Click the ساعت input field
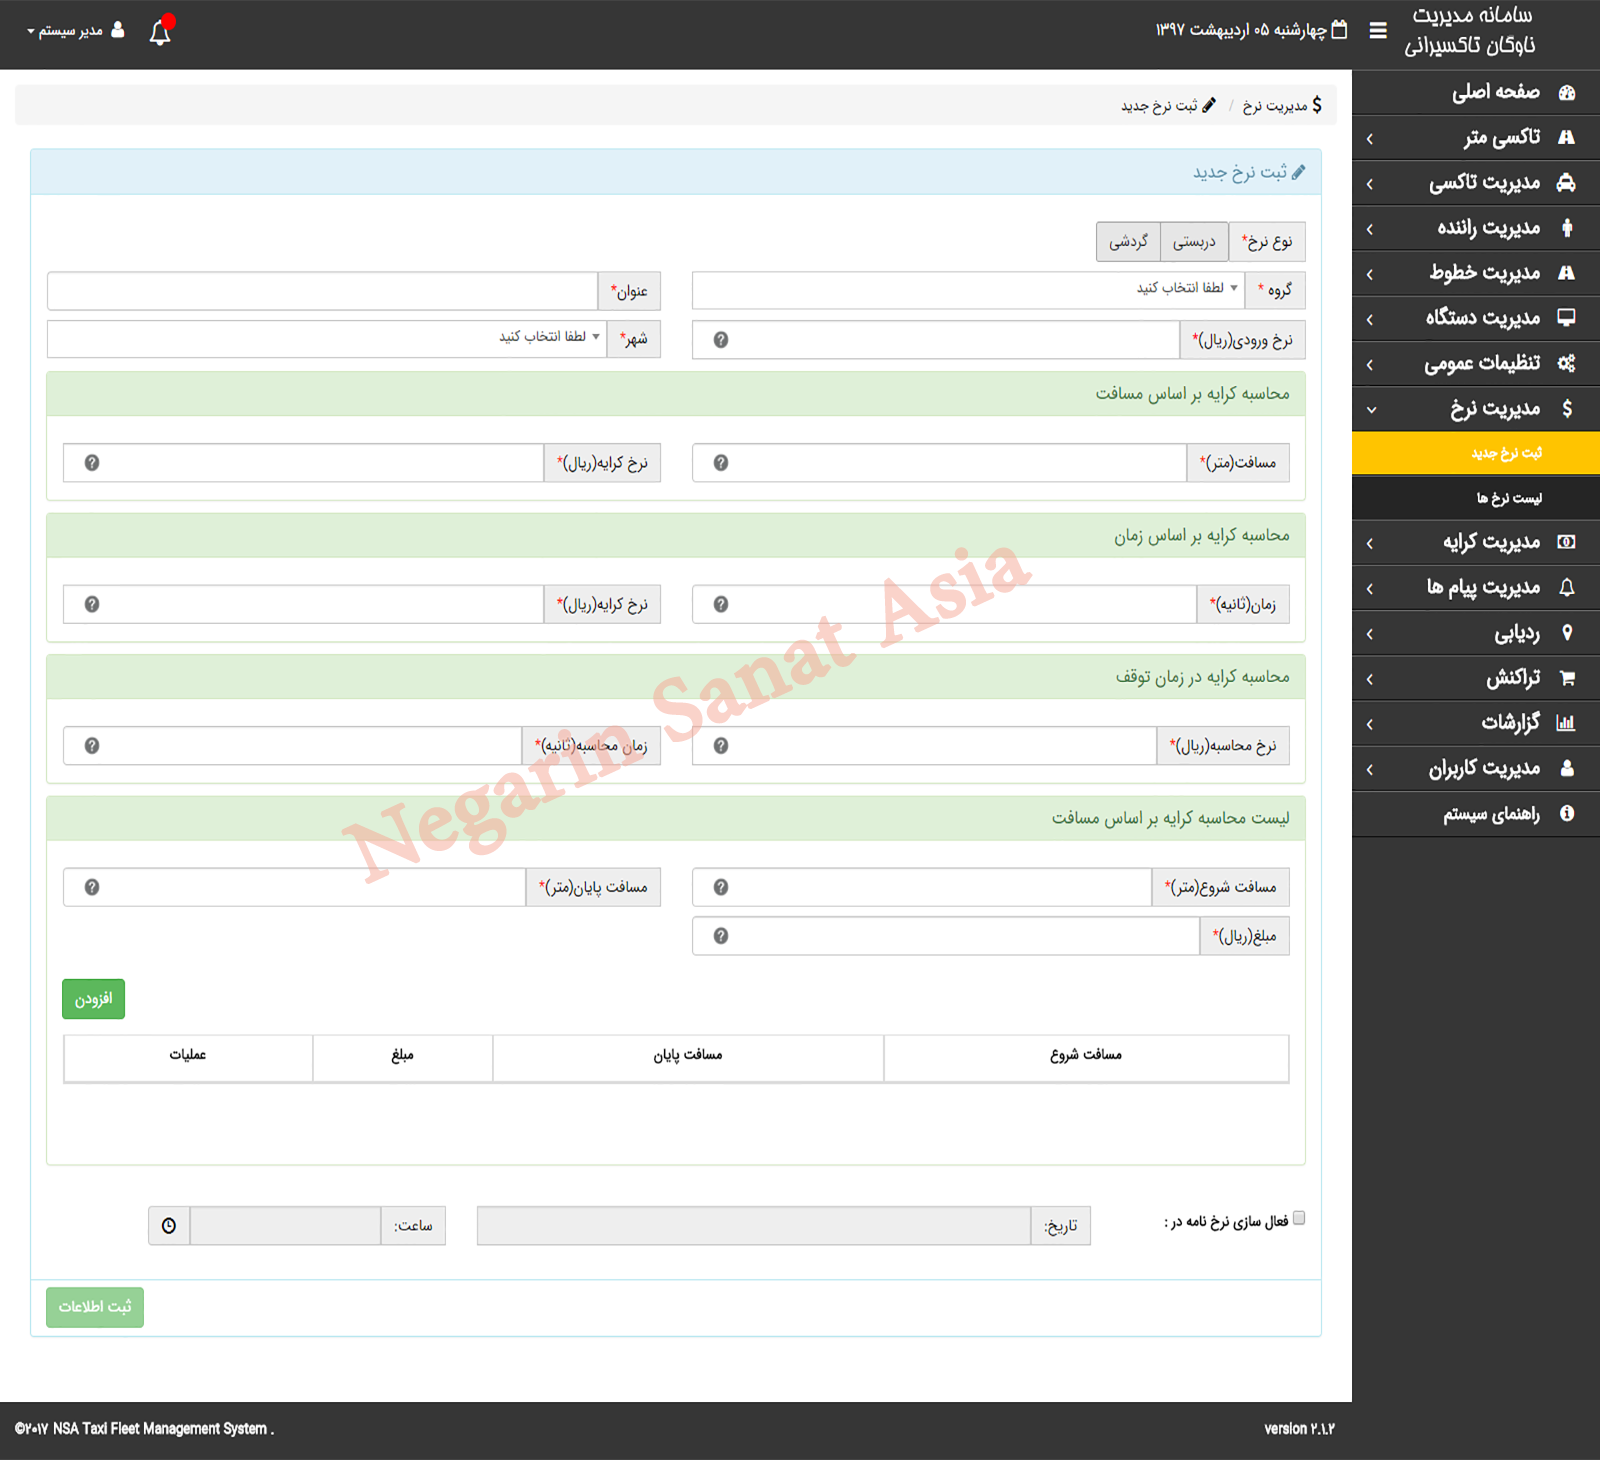This screenshot has height=1460, width=1600. click(x=285, y=1226)
